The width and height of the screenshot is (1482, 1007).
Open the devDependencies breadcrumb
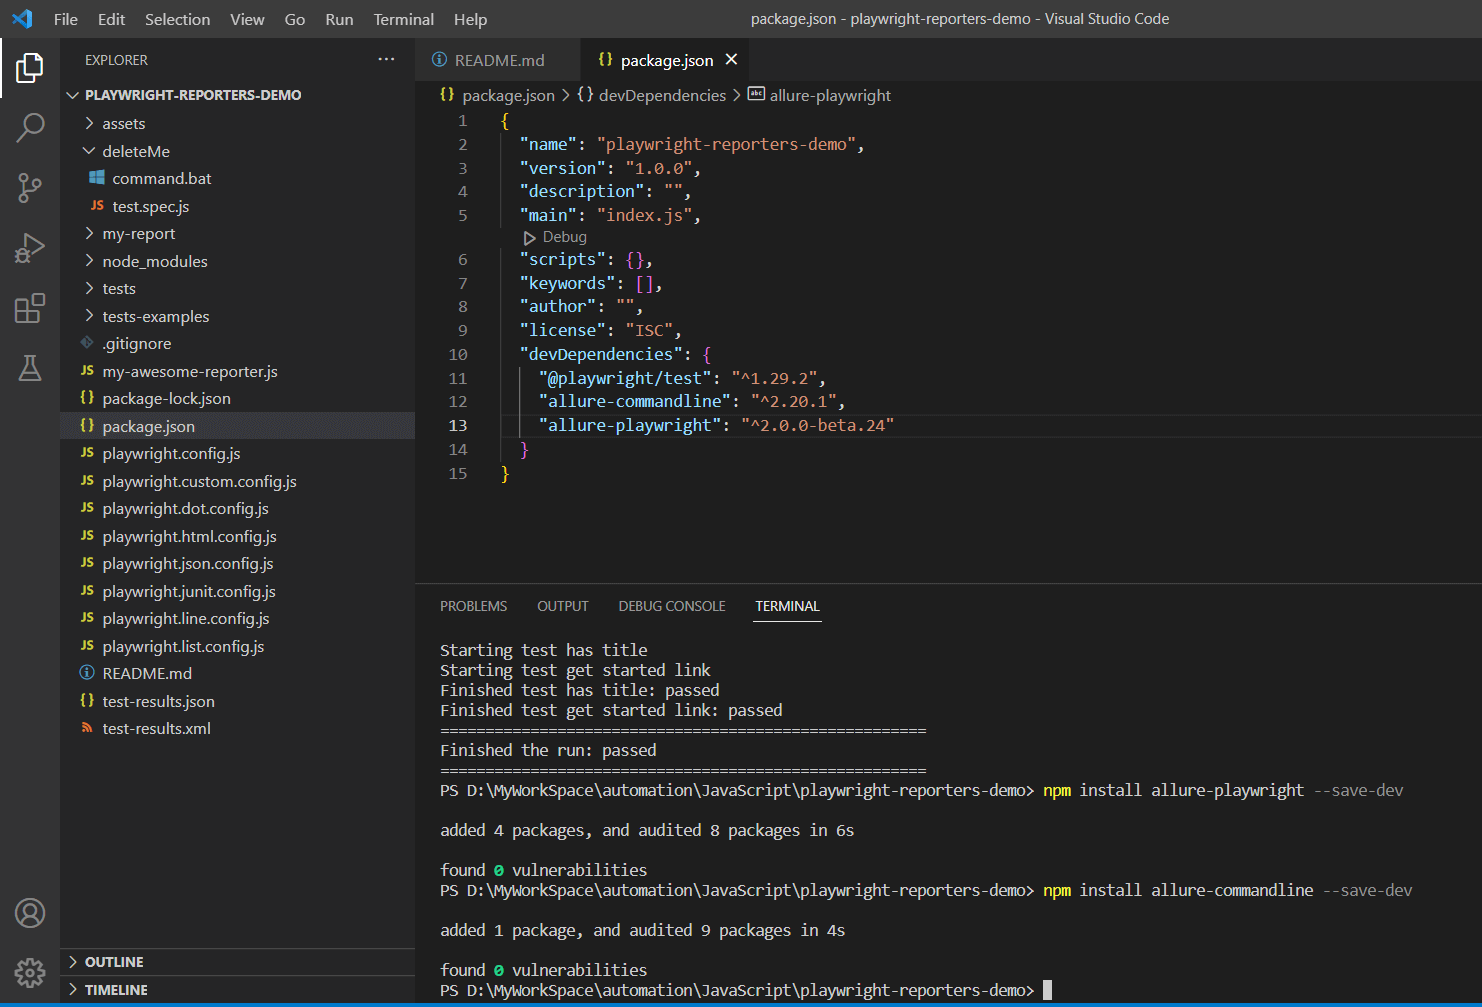click(661, 95)
